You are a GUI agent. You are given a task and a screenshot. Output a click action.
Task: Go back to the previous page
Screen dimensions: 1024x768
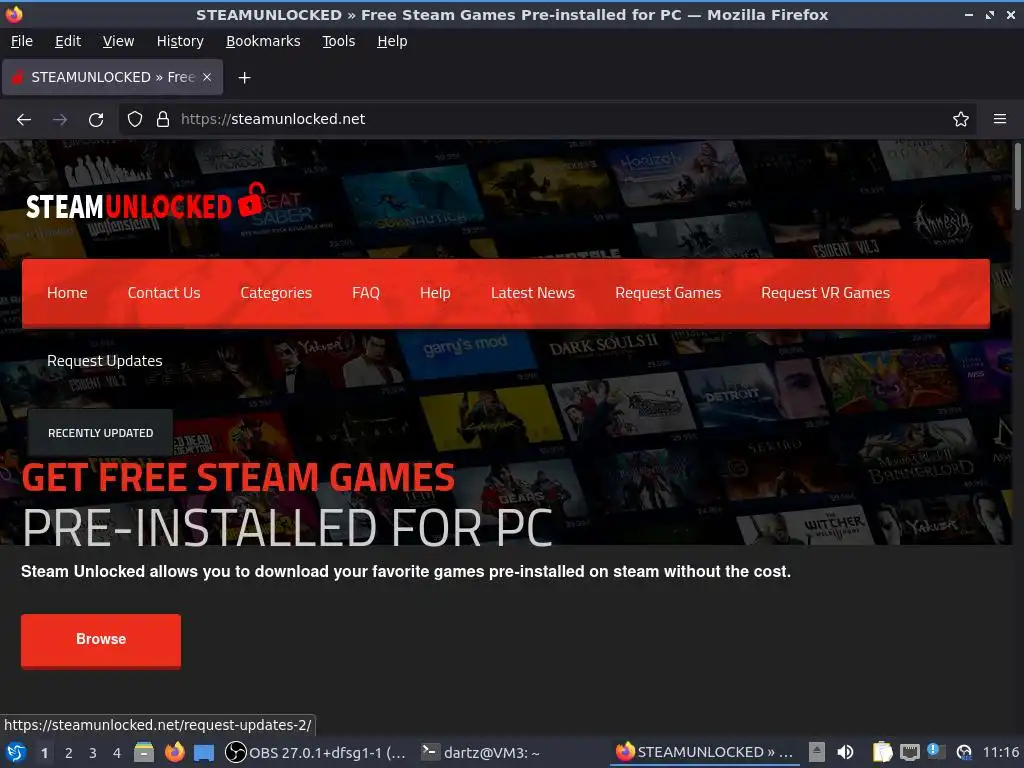(x=24, y=120)
